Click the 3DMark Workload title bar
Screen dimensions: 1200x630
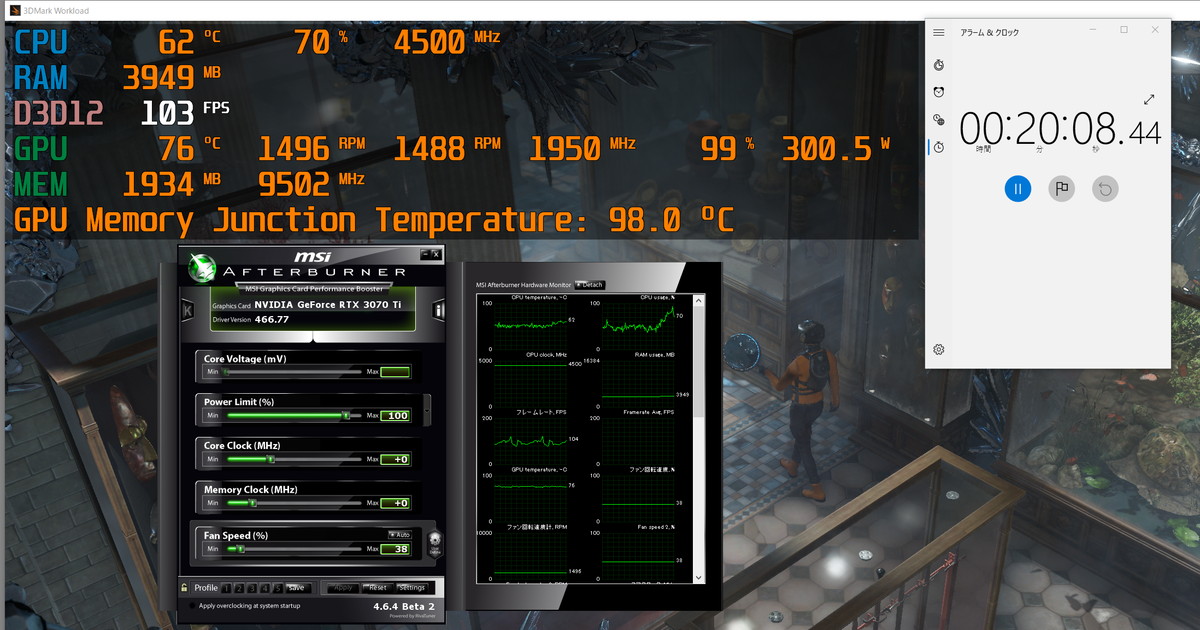coord(600,11)
